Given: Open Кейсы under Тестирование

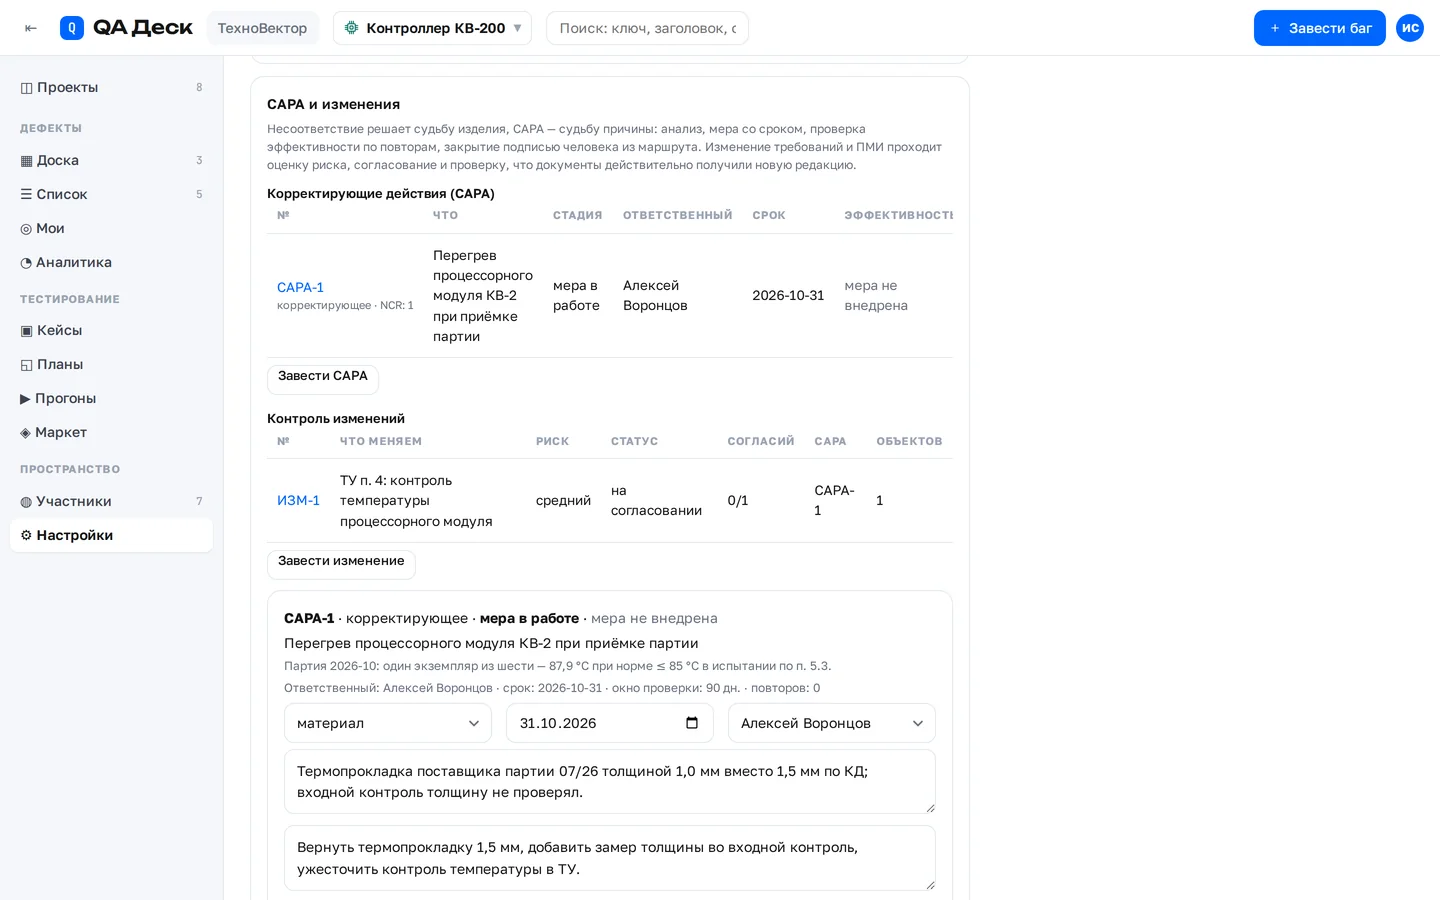Looking at the screenshot, I should (111, 330).
